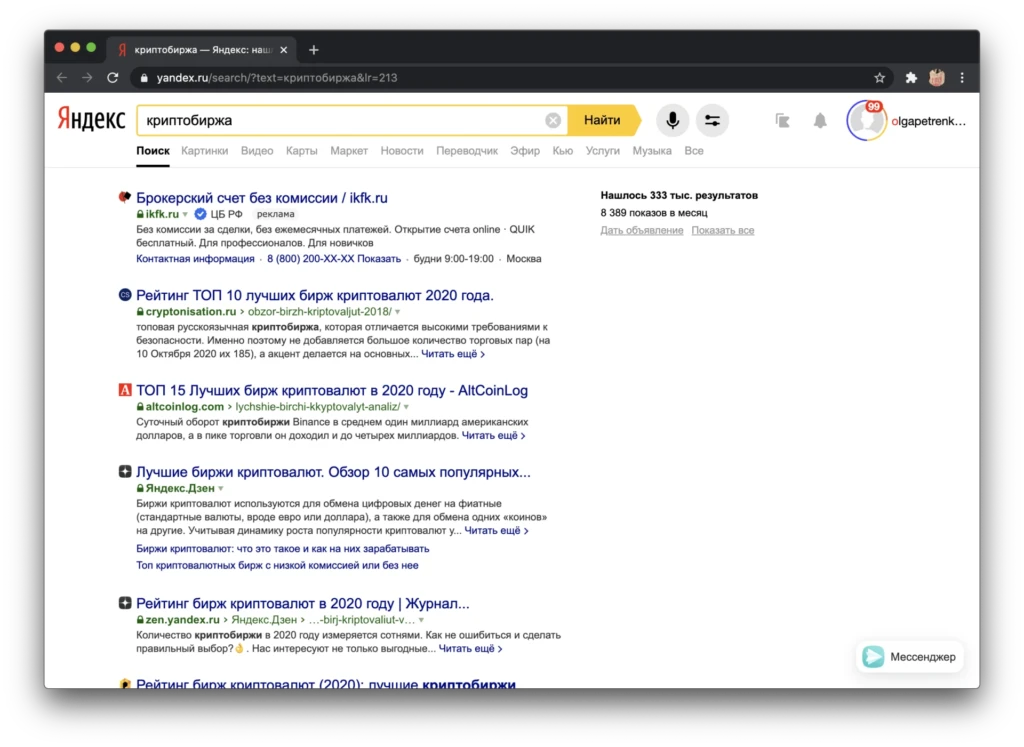Open ТОП 15 Лучших бирж AltCoinLog link
The image size is (1024, 747).
click(x=332, y=390)
